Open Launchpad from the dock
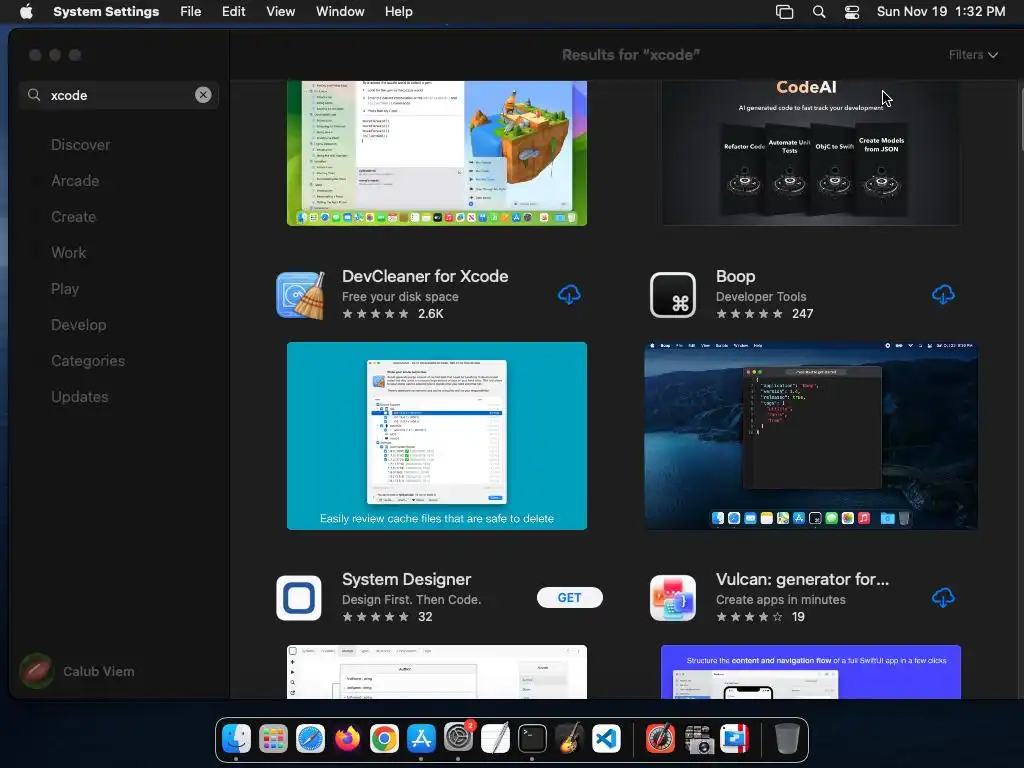This screenshot has height=768, width=1024. point(273,739)
